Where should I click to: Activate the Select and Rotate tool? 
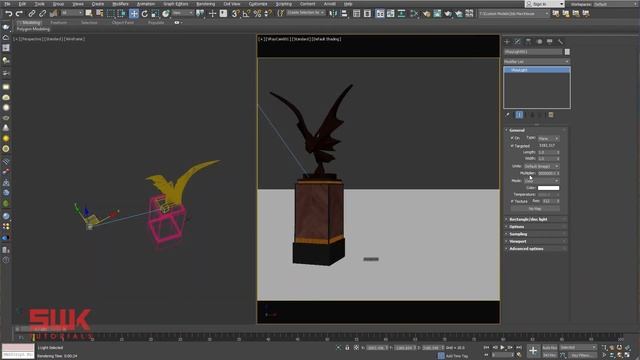(x=144, y=14)
